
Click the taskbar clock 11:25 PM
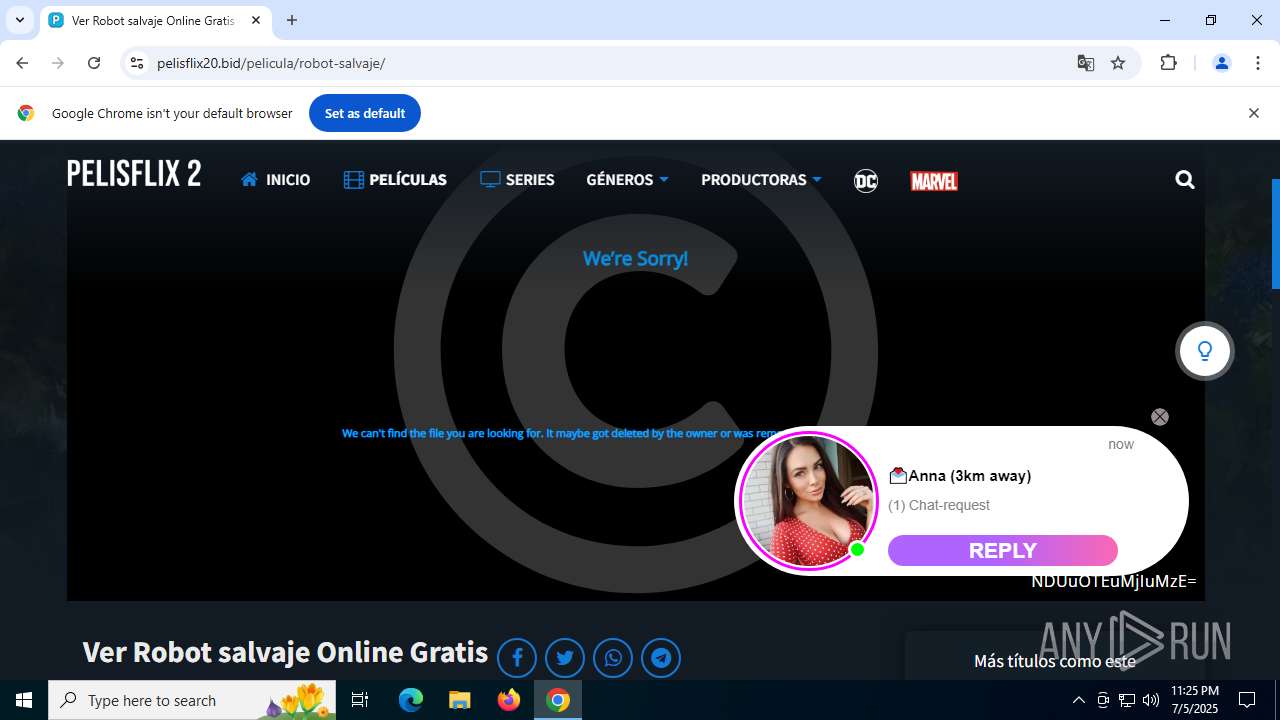pos(1195,700)
